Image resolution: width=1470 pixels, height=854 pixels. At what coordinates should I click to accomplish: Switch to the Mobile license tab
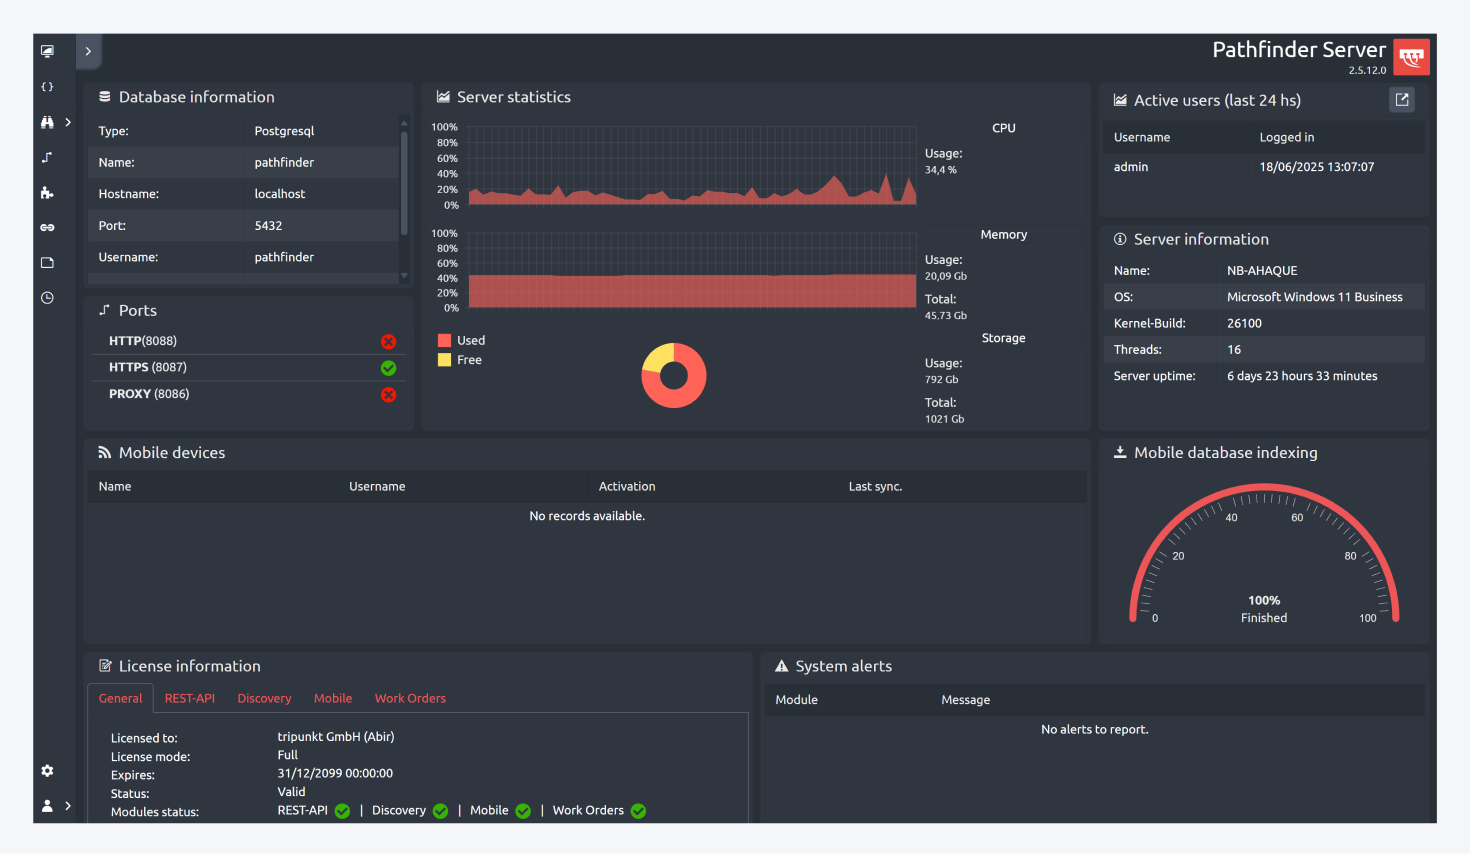pyautogui.click(x=333, y=698)
